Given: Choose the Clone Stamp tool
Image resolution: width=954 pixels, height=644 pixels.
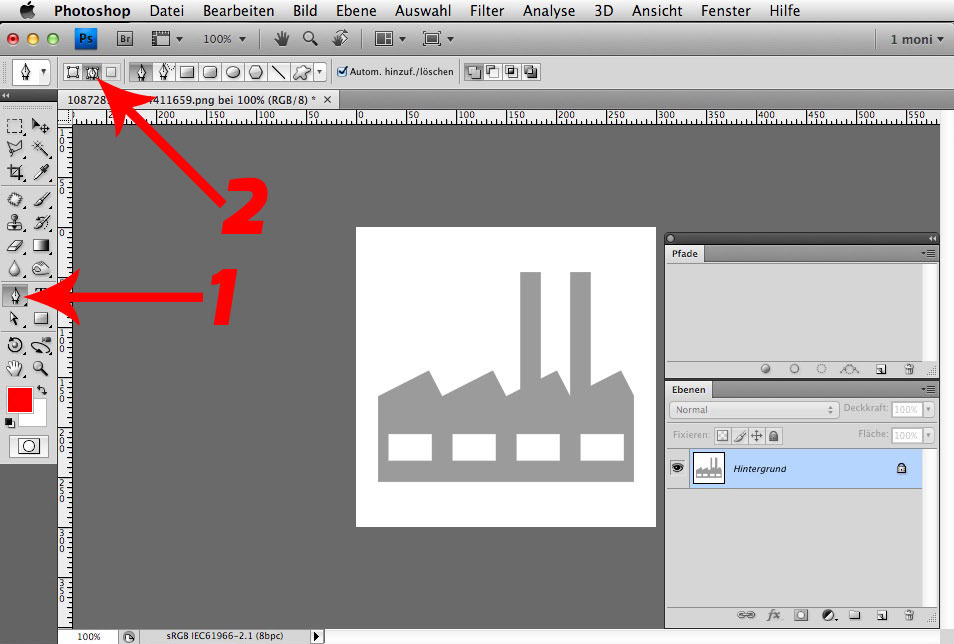Looking at the screenshot, I should (x=15, y=223).
